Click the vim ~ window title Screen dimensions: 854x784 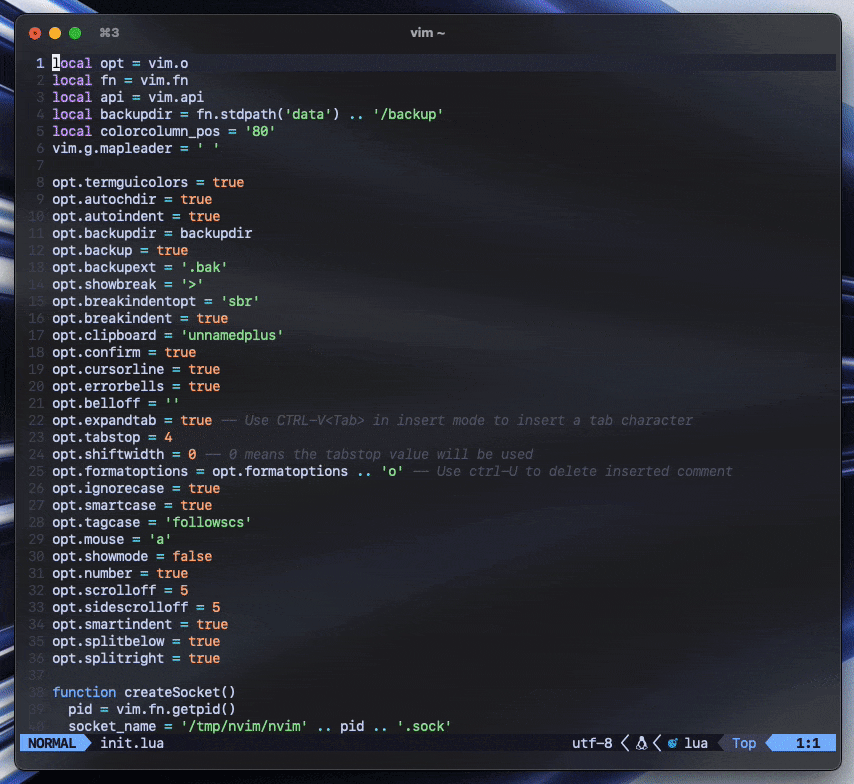coord(428,32)
